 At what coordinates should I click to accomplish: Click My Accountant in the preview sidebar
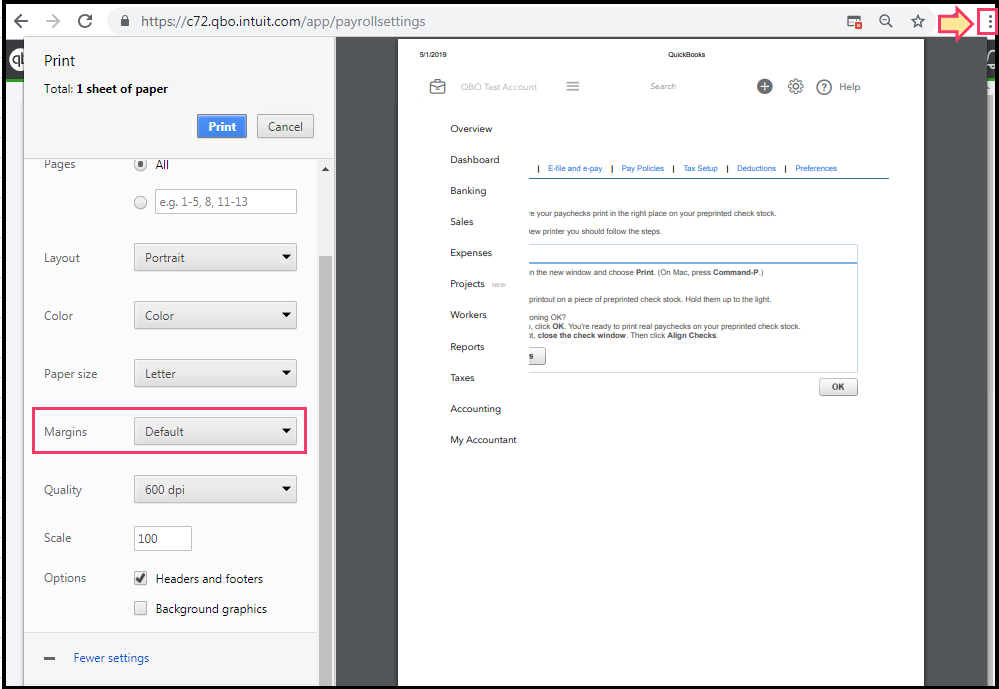point(483,440)
